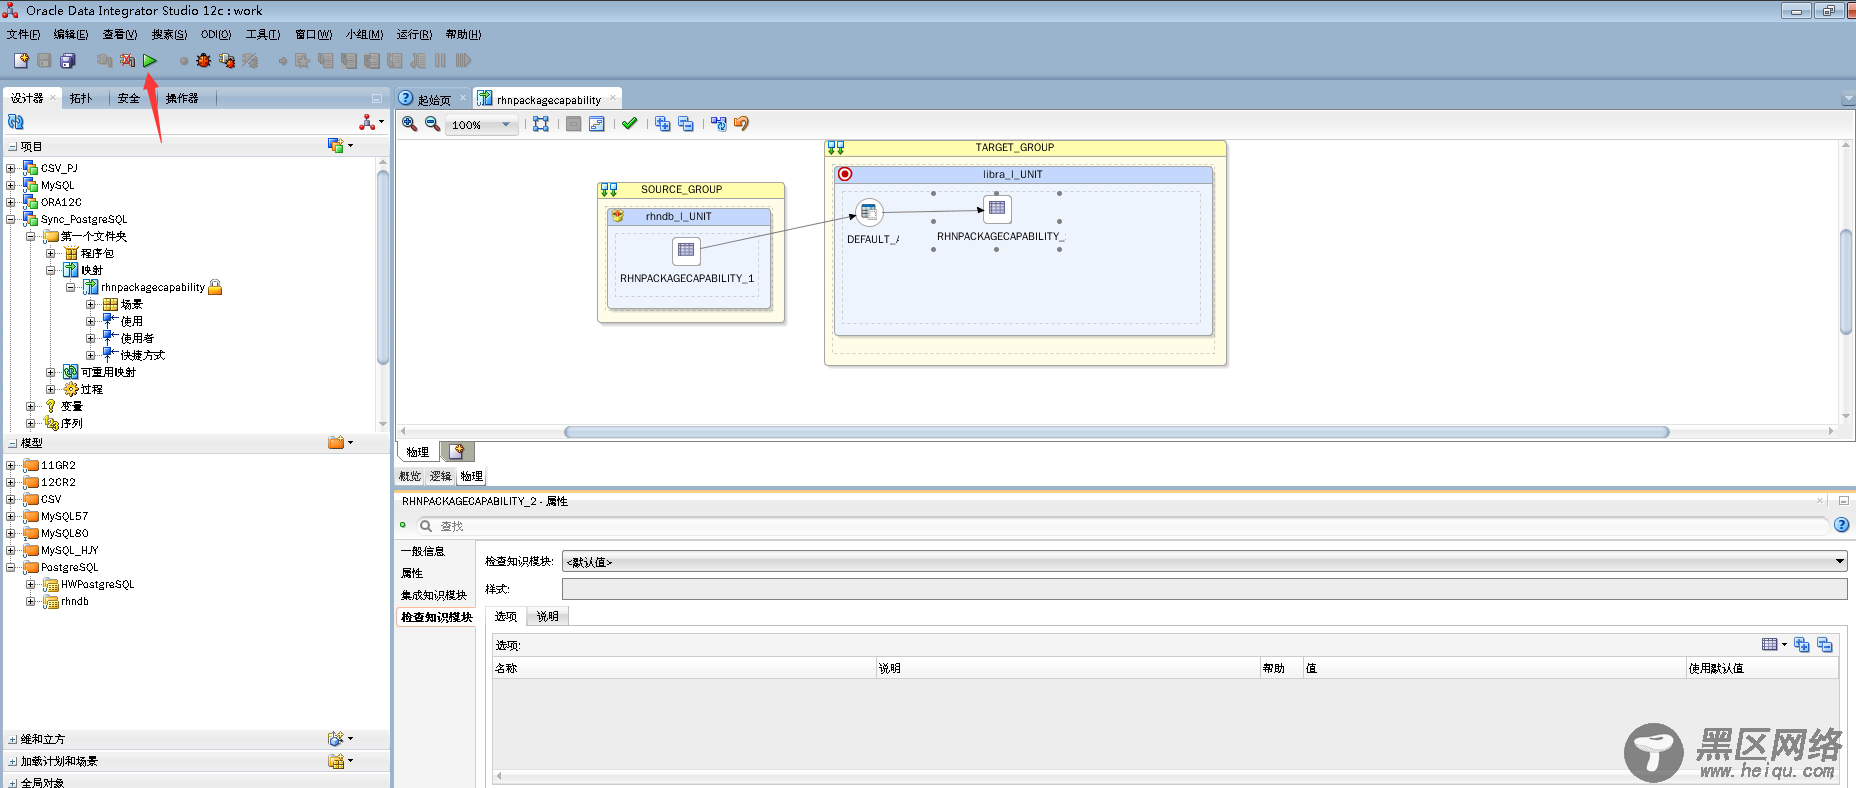1856x788 pixels.
Task: Open the 100% zoom level dropdown
Action: [x=506, y=125]
